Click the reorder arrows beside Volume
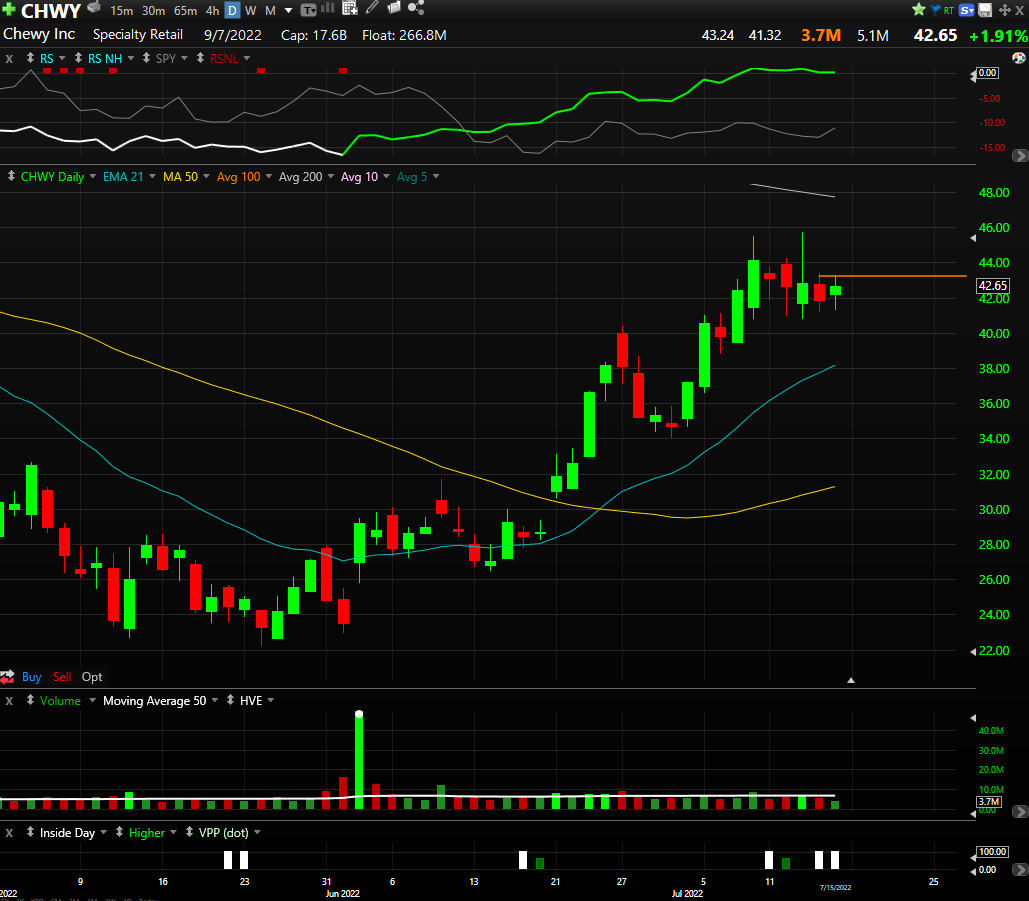Screen dimensions: 1029x901 (30, 700)
